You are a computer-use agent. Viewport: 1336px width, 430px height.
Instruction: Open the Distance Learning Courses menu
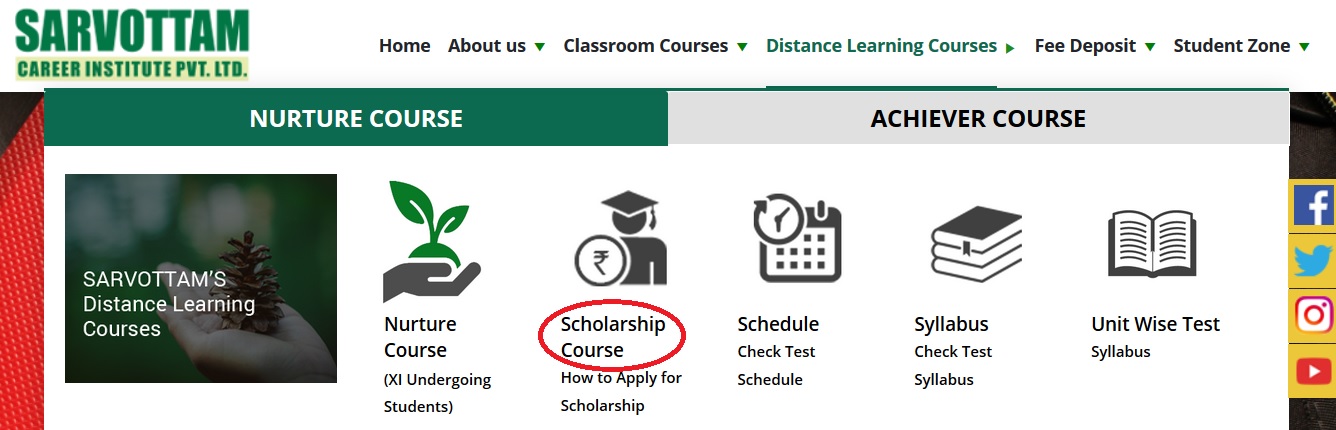(x=881, y=46)
